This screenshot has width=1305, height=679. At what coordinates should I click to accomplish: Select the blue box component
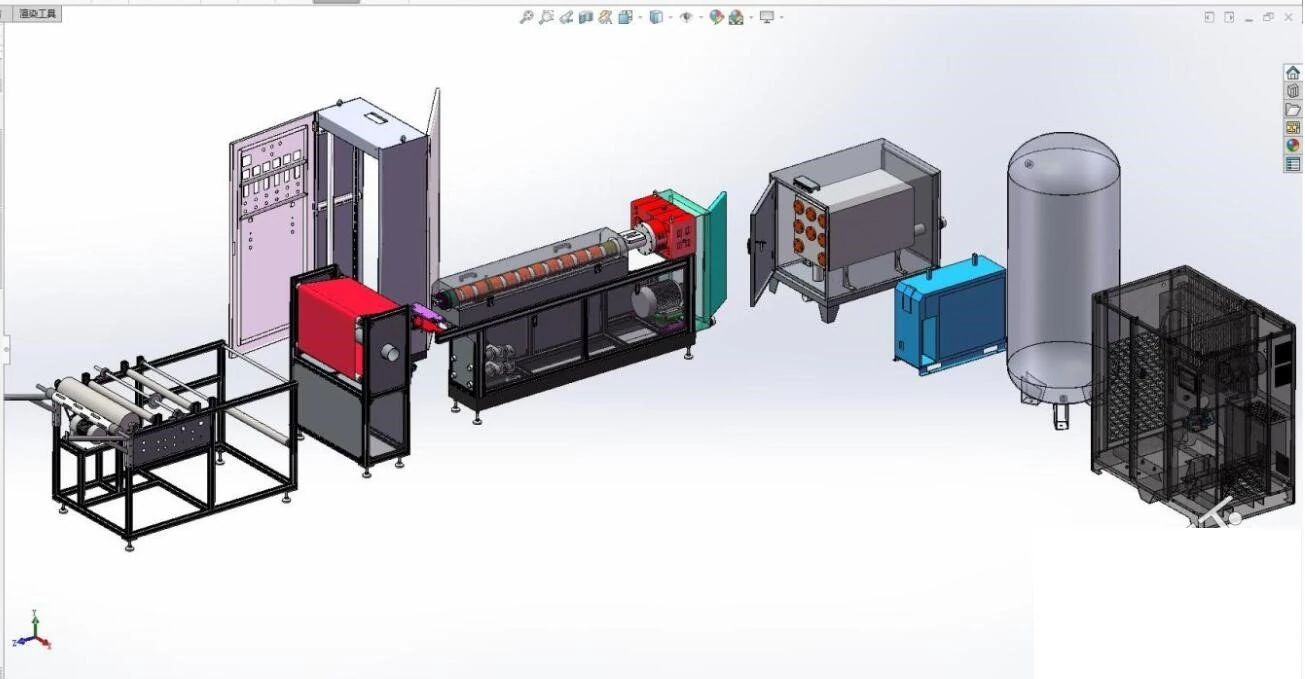point(949,314)
